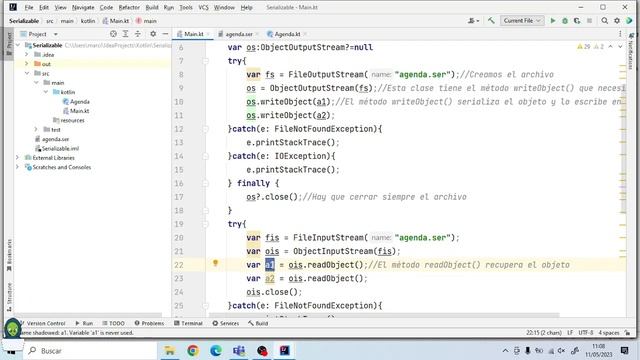Expand Scratches and Consoles node
The height and width of the screenshot is (360, 640).
[18, 167]
